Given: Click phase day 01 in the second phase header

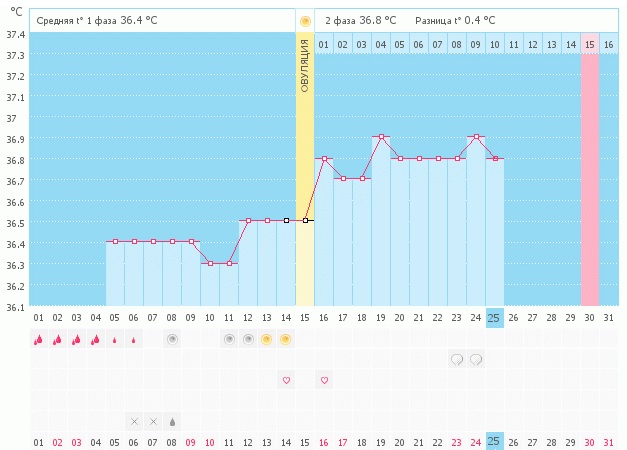Looking at the screenshot, I should coord(324,45).
